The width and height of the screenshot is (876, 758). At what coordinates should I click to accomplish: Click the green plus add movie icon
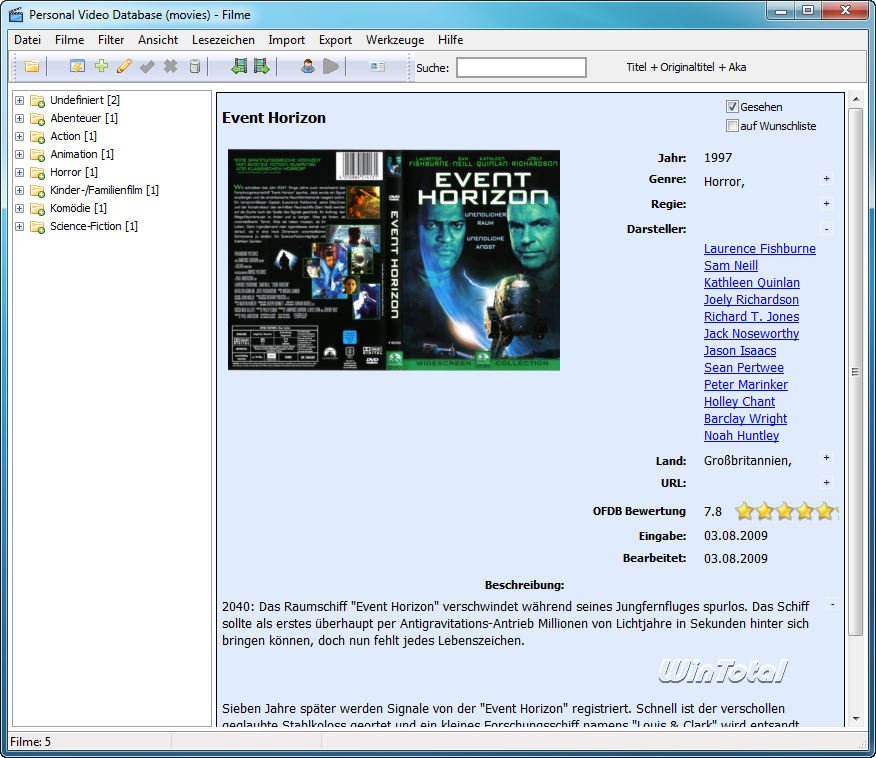click(x=101, y=66)
